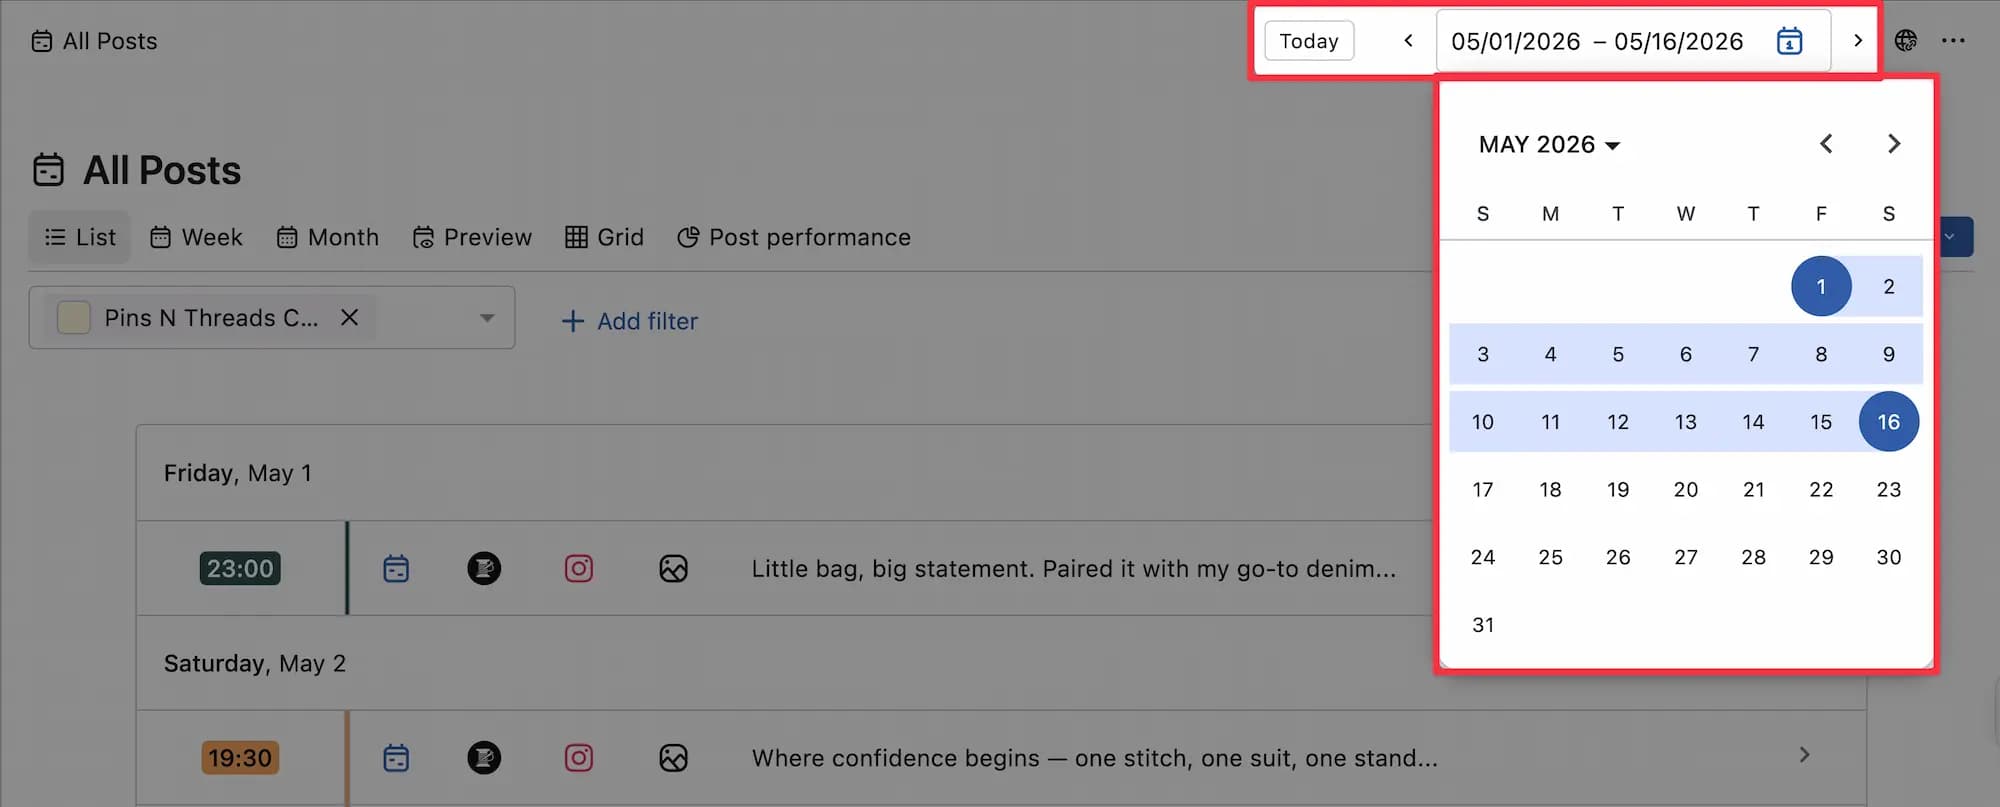
Task: Click the date range input field
Action: point(1597,41)
